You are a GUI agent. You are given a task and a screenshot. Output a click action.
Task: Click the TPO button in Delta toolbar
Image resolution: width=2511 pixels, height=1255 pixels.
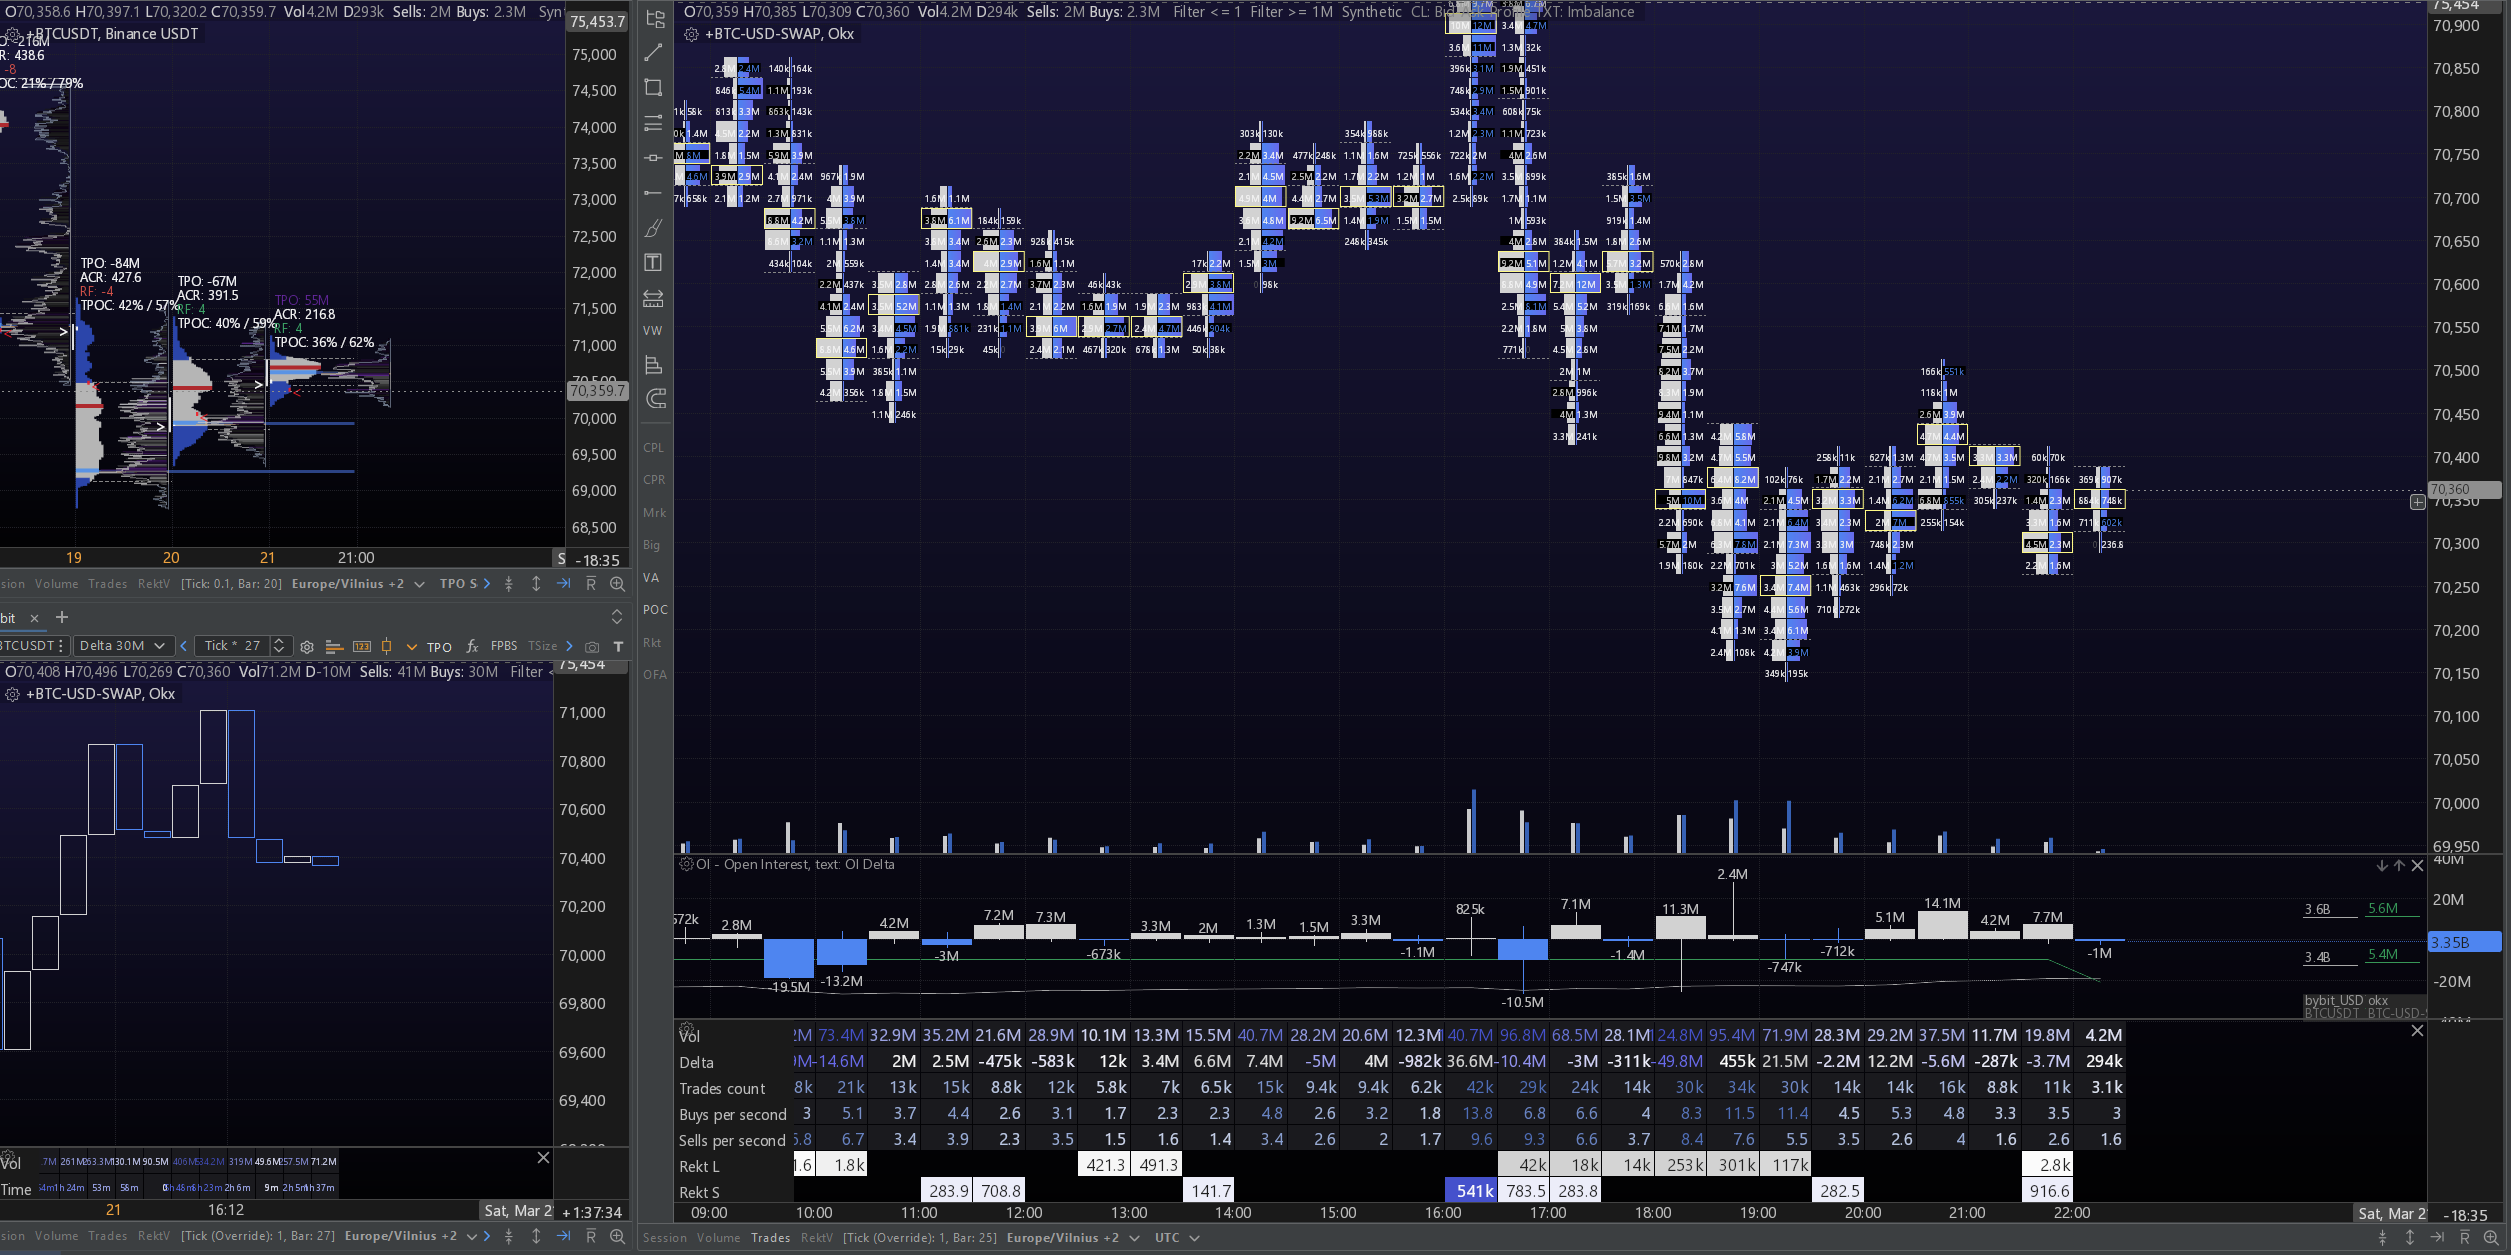pyautogui.click(x=439, y=647)
